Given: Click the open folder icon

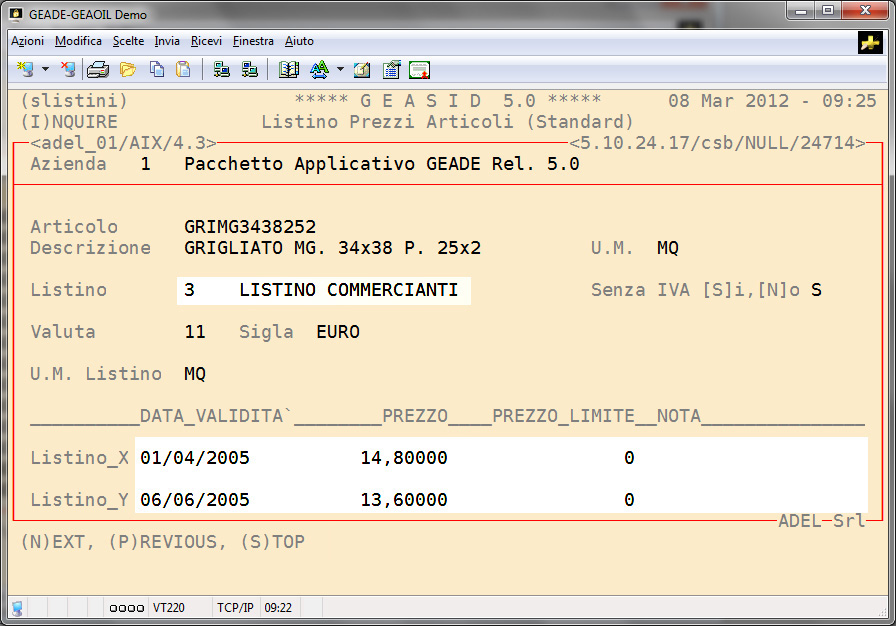Looking at the screenshot, I should (127, 69).
